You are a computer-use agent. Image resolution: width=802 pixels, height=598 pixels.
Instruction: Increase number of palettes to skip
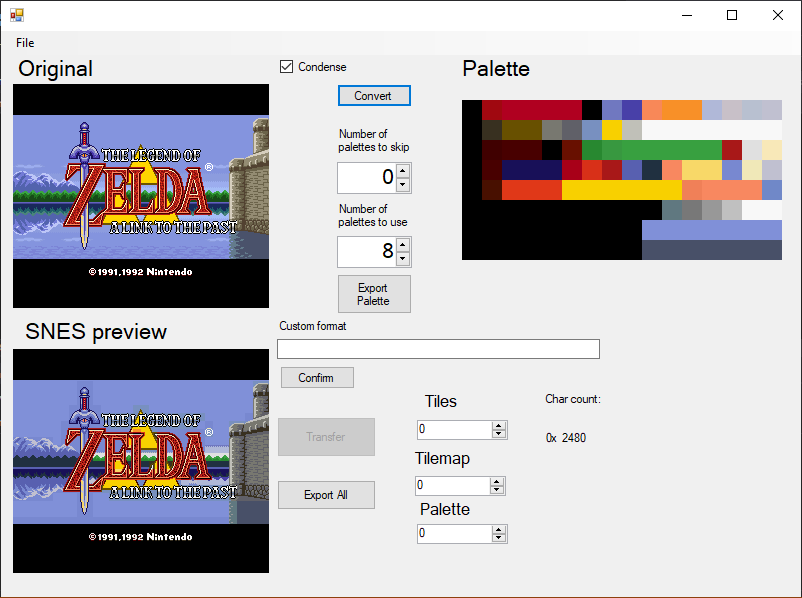coord(402,172)
